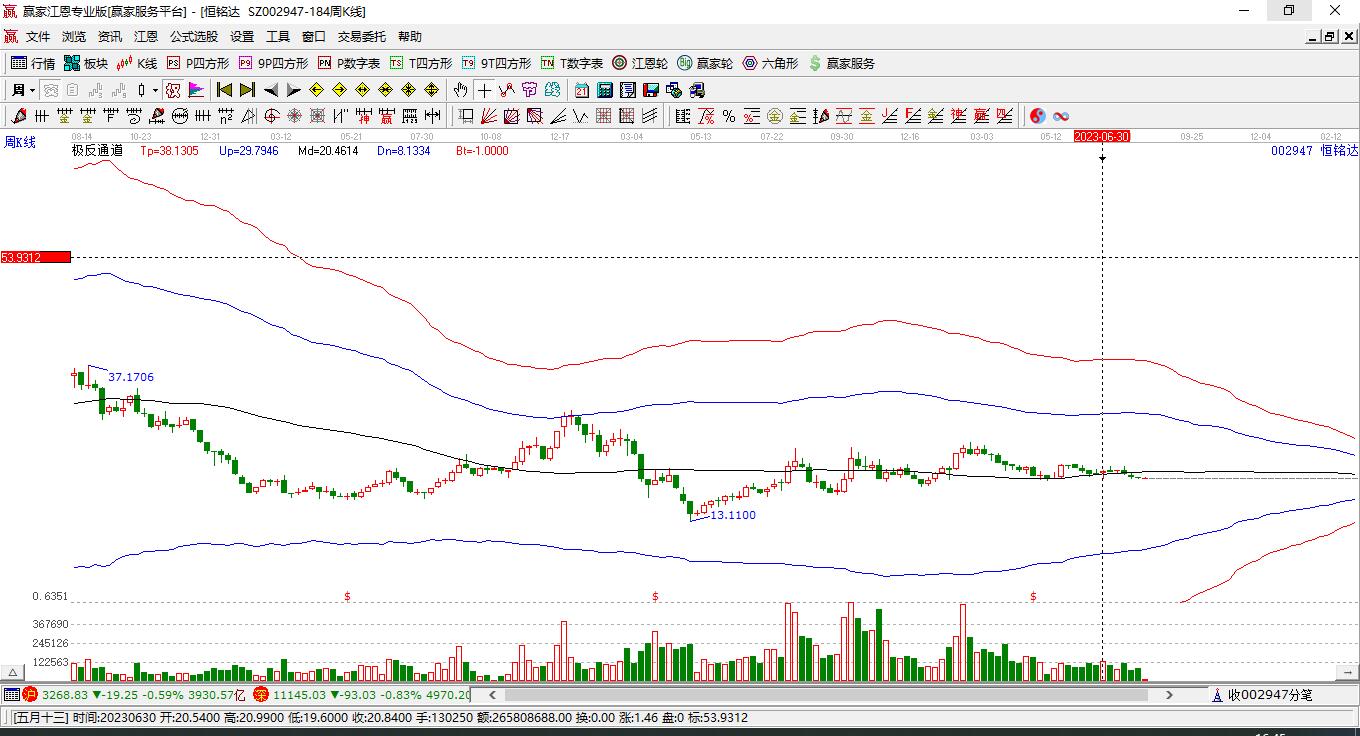
Task: Click the calculator icon in toolbar
Action: click(x=604, y=90)
